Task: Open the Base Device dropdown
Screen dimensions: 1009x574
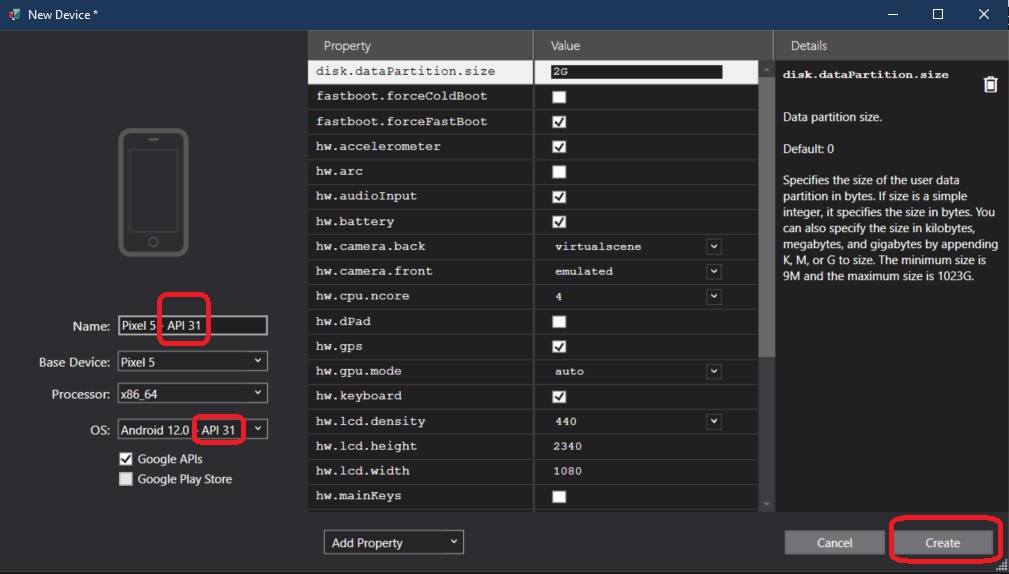Action: [192, 362]
